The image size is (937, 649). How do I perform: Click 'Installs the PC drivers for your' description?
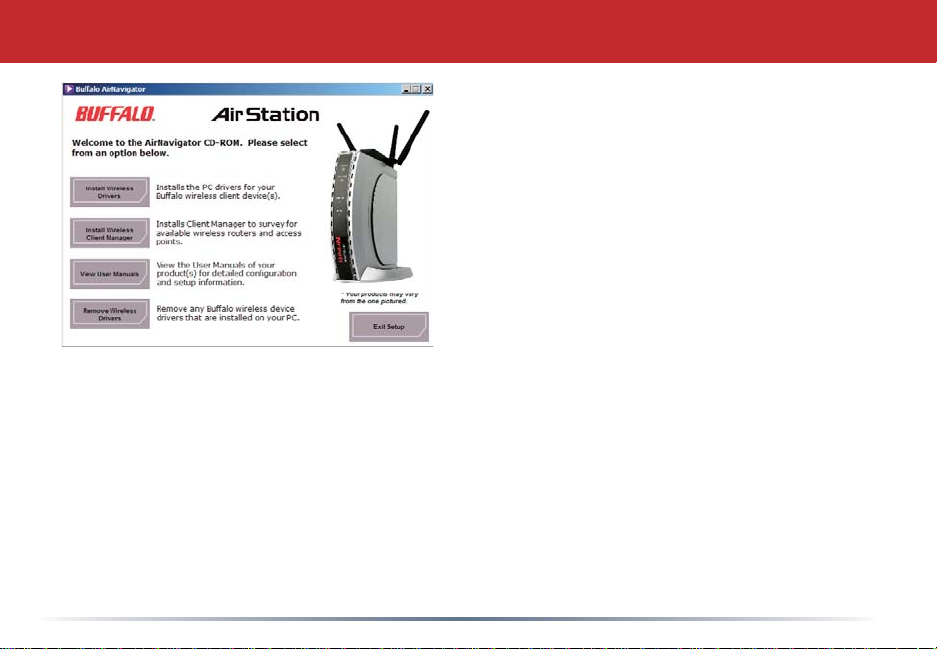pyautogui.click(x=218, y=191)
